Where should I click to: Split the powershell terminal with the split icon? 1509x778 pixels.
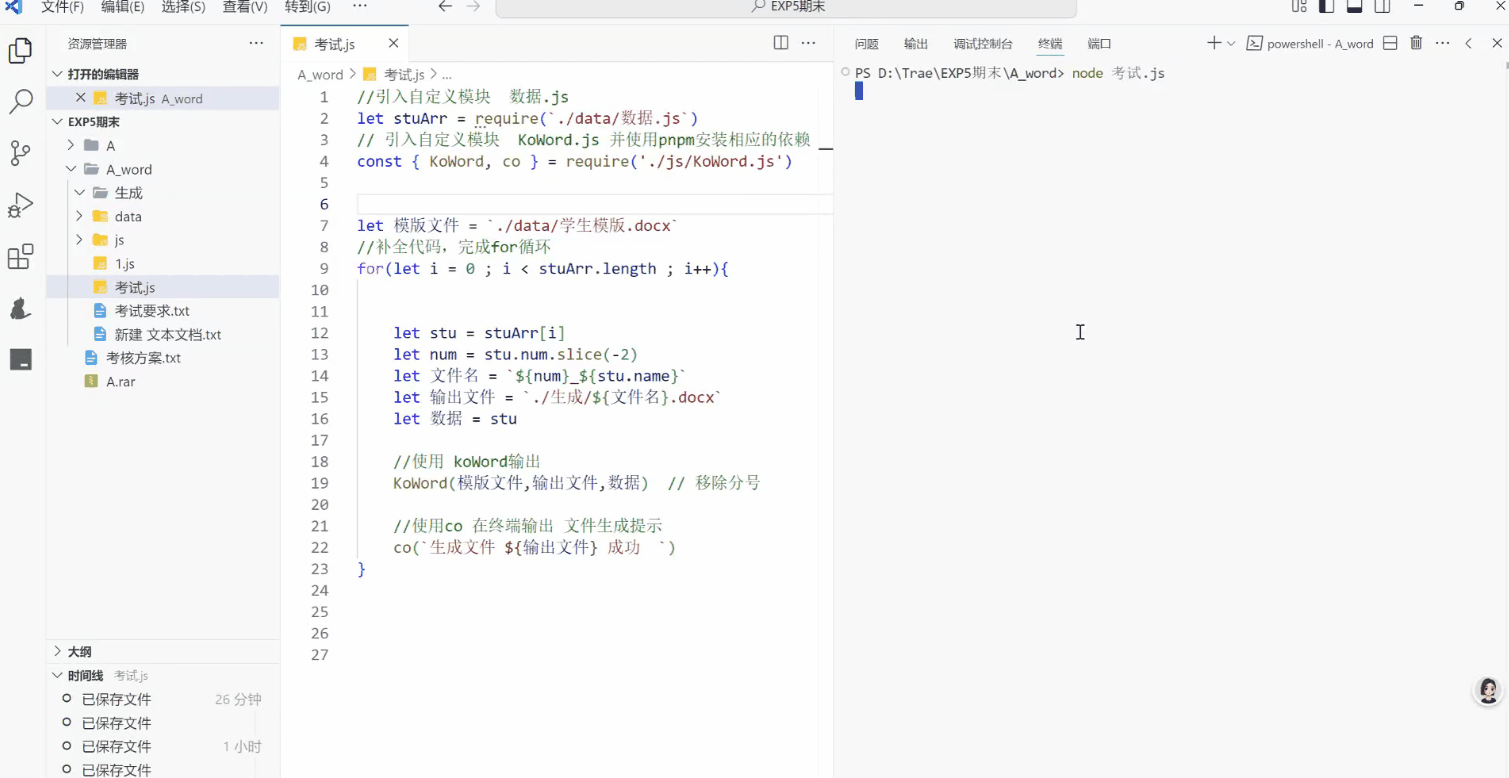click(x=1390, y=43)
